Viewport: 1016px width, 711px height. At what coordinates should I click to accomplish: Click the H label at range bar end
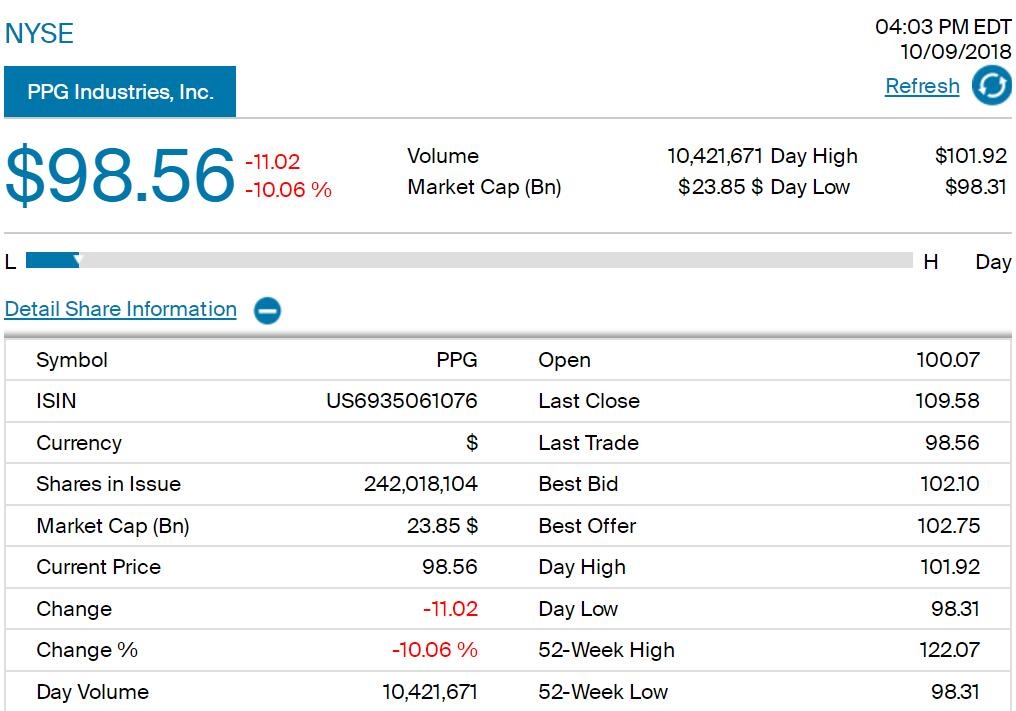pyautogui.click(x=930, y=262)
